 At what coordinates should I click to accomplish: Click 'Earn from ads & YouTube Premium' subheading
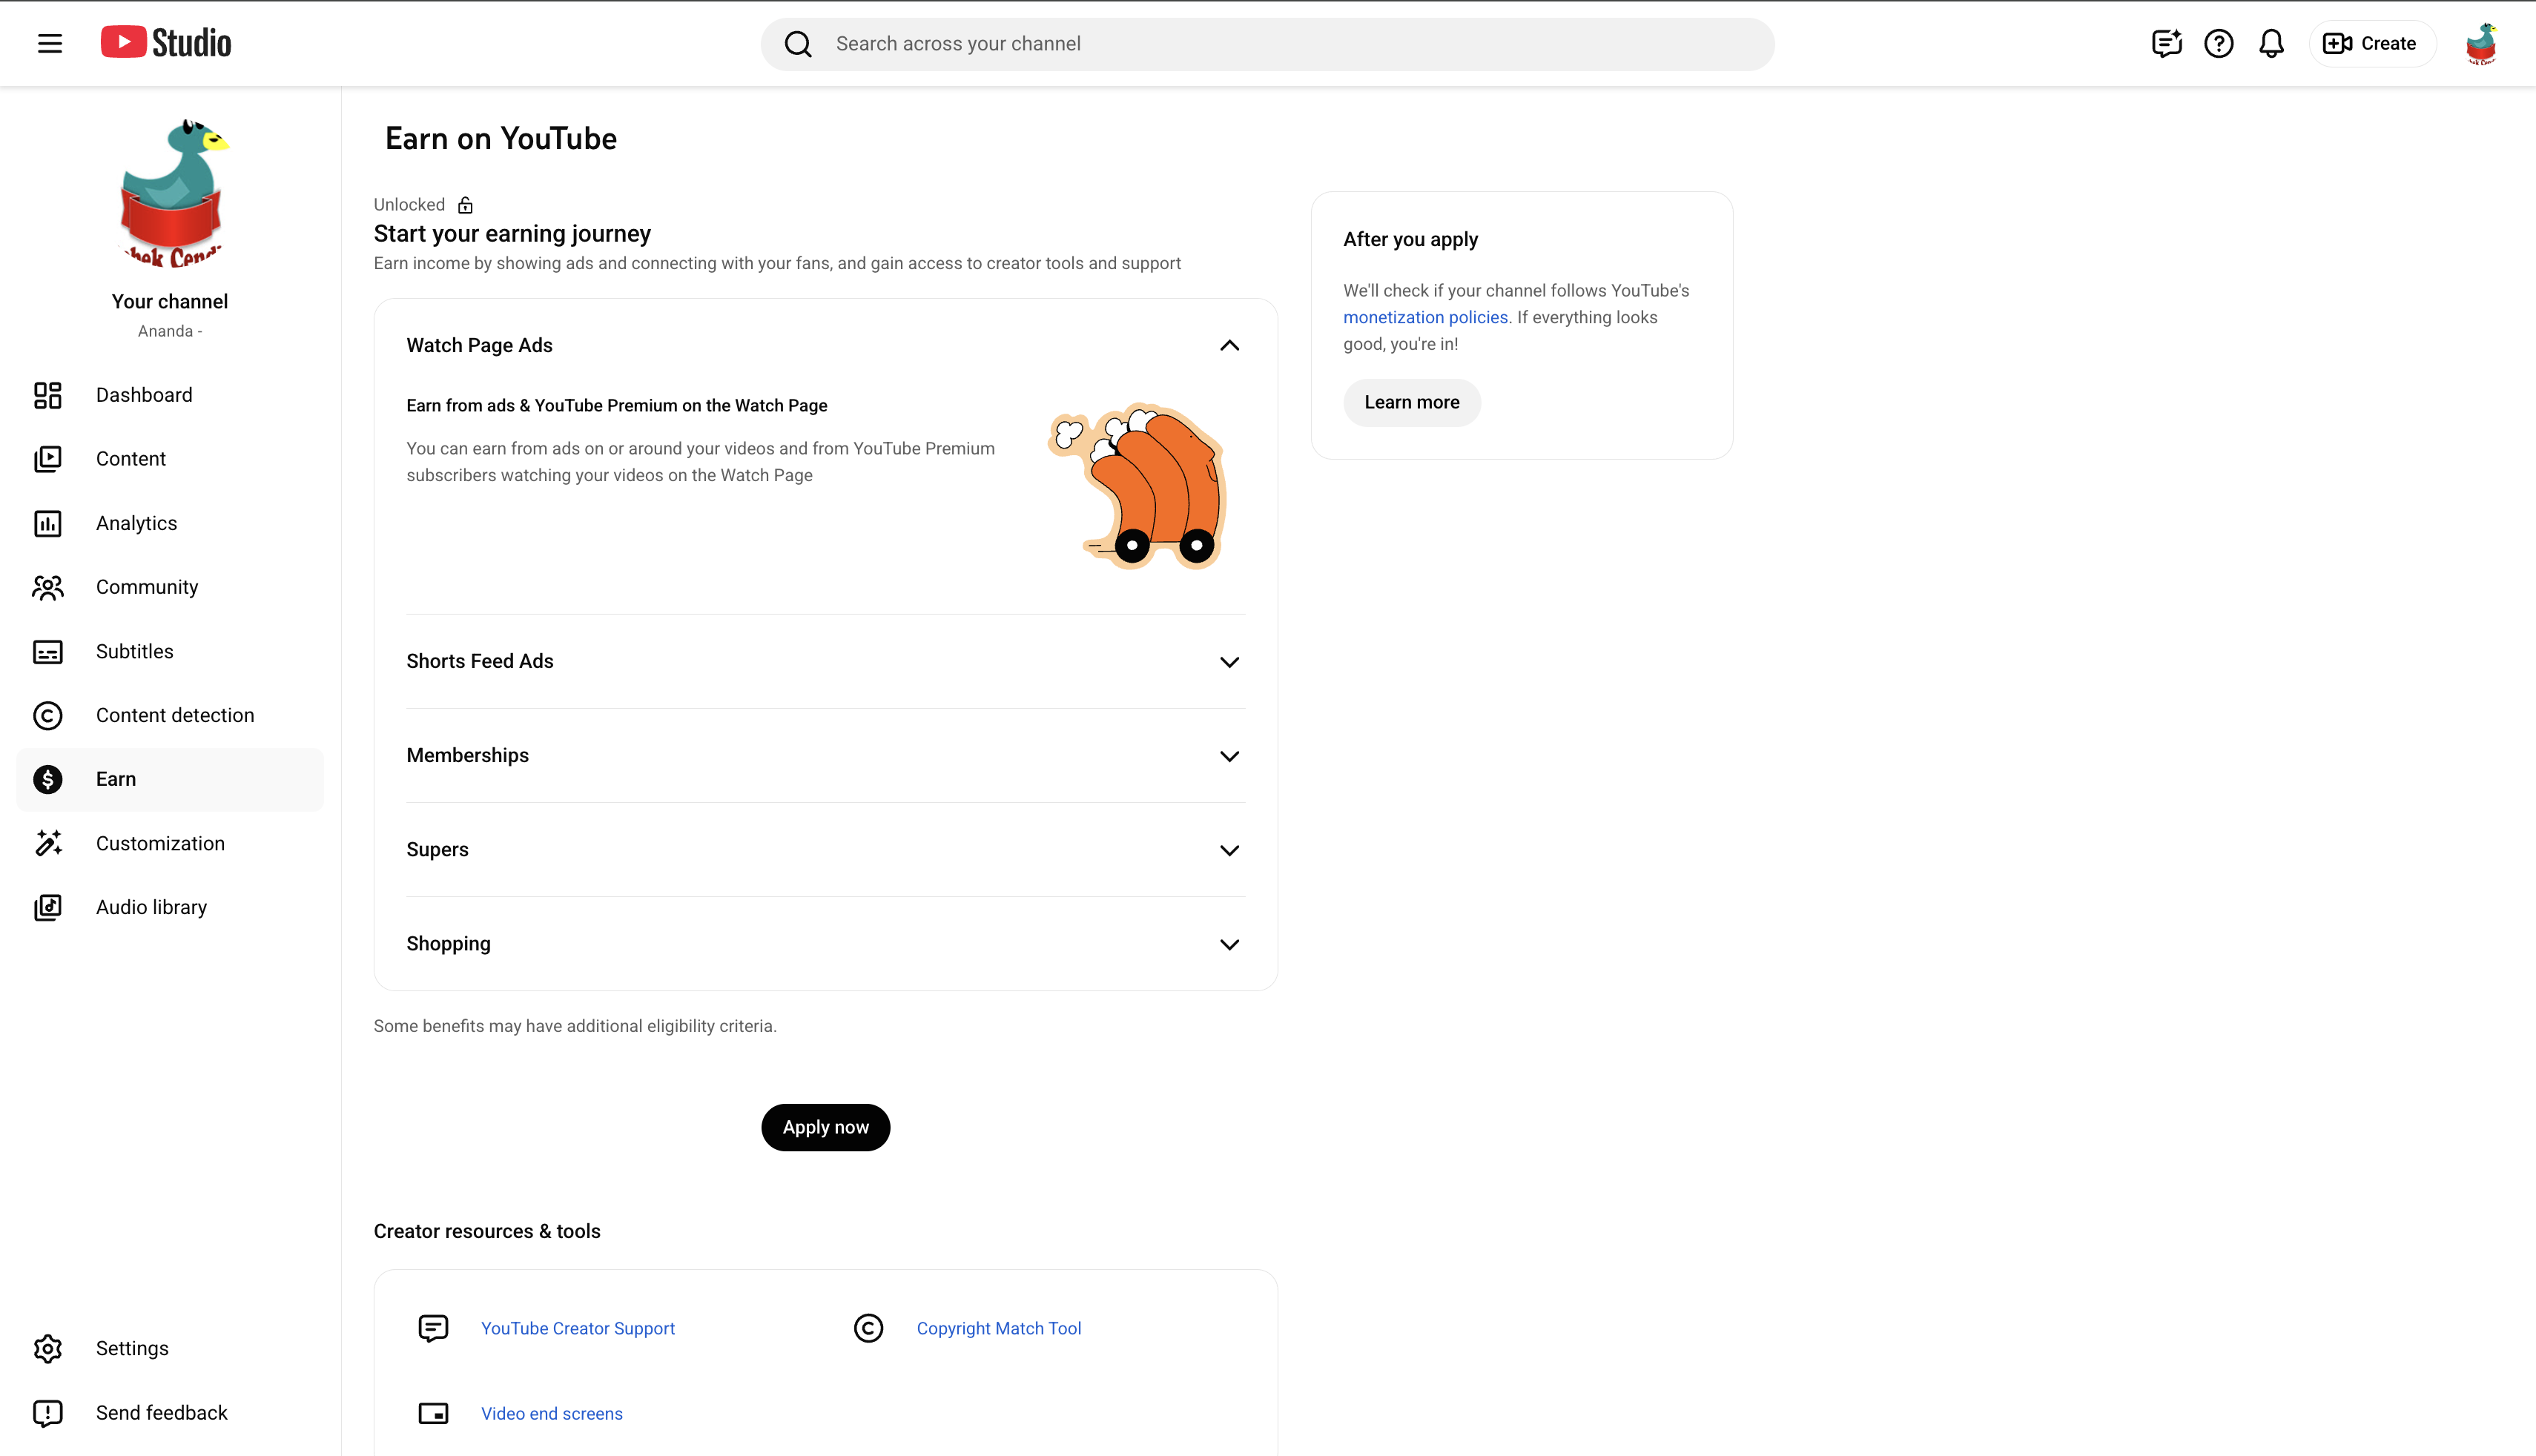(617, 406)
